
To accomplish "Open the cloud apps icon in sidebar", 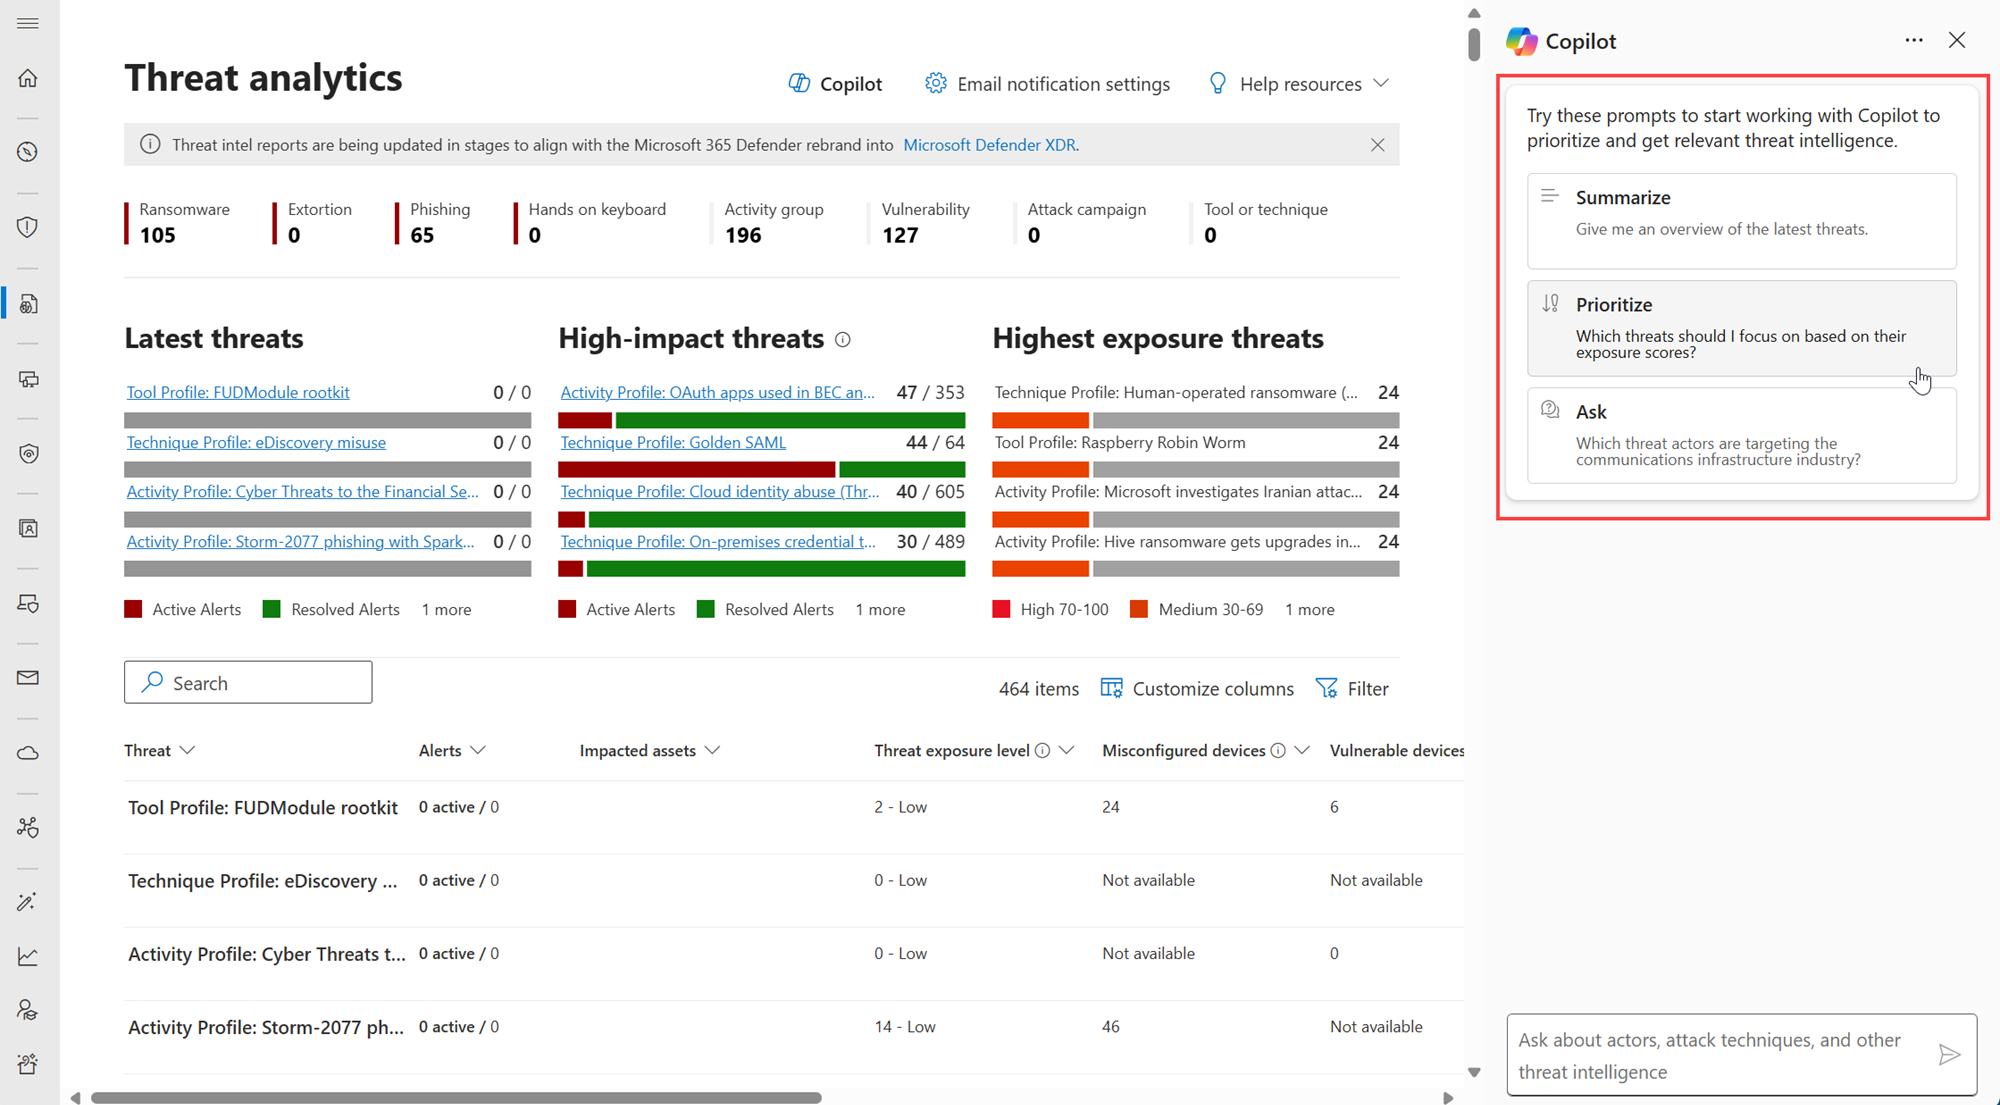I will [x=28, y=753].
